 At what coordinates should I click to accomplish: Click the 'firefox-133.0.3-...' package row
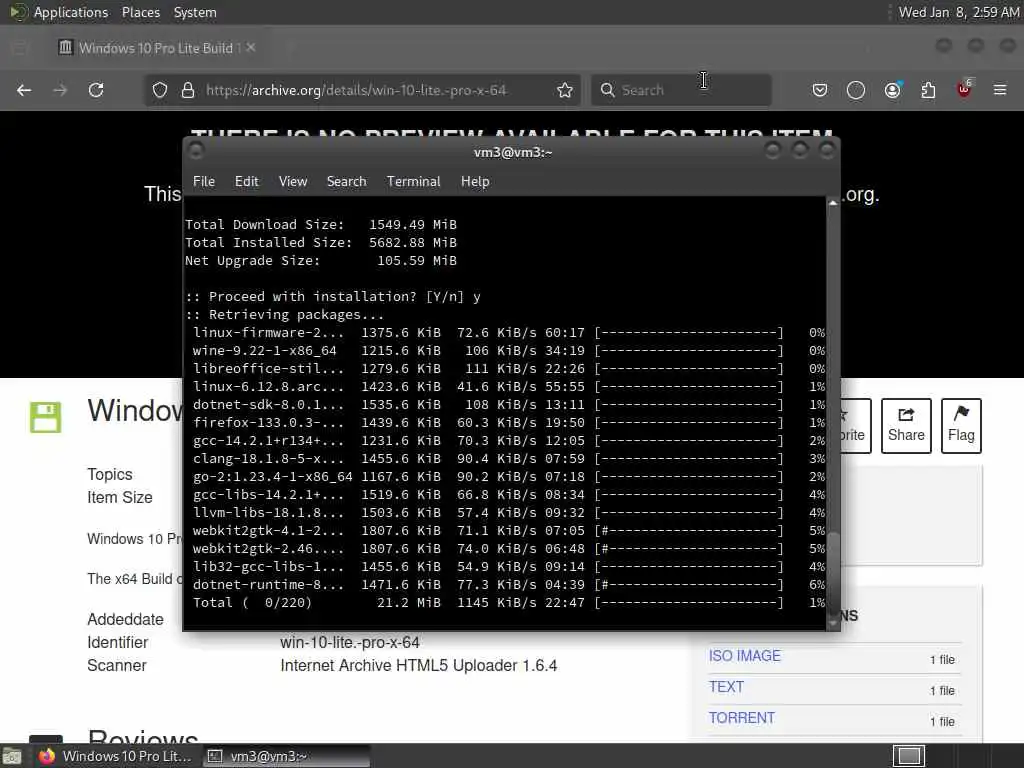click(508, 423)
